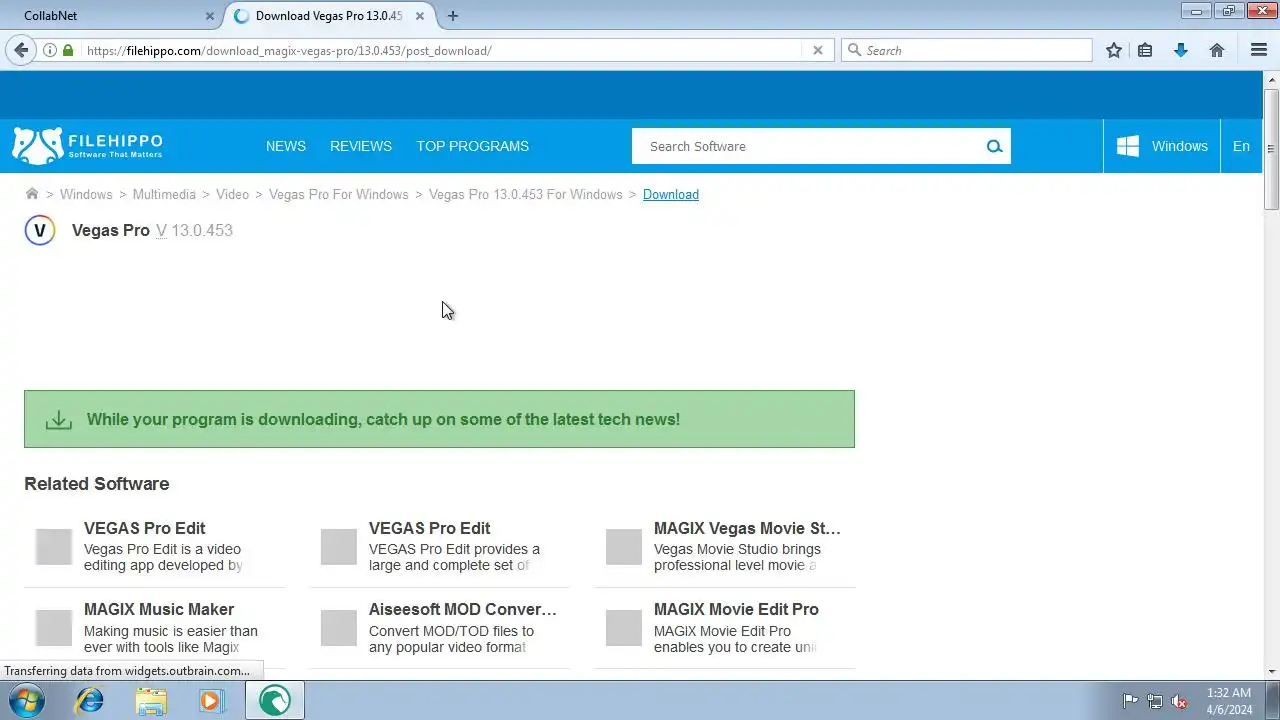The image size is (1280, 720).
Task: Click the Windows logo platform icon
Action: 1128,146
